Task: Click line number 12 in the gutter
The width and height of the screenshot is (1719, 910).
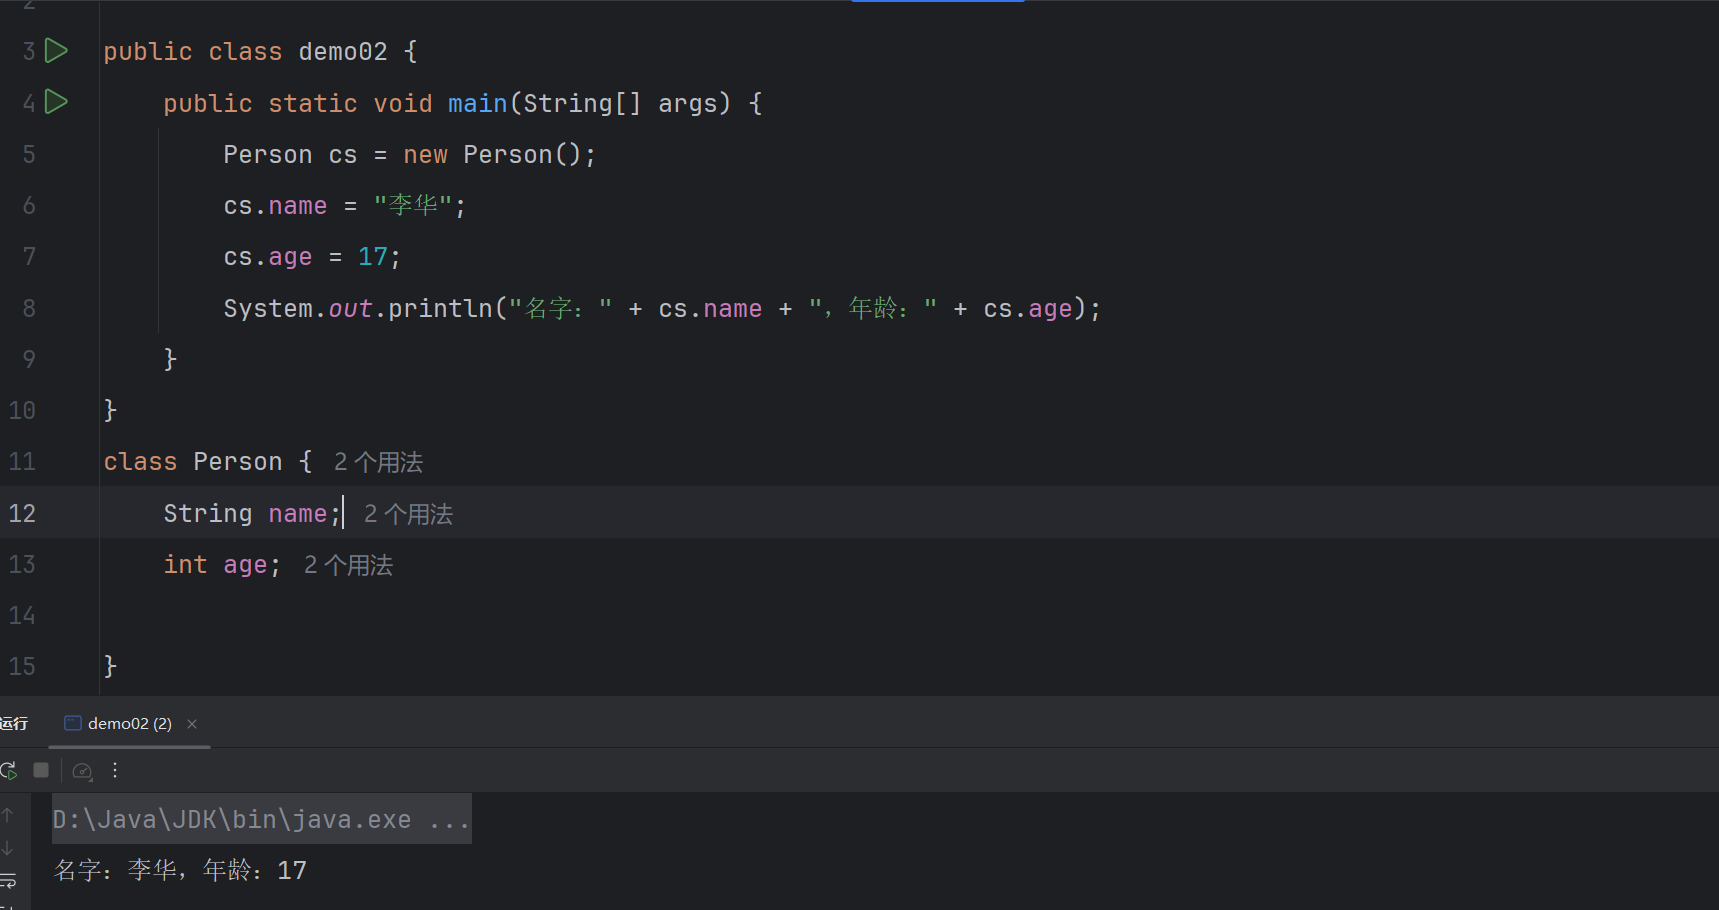Action: pyautogui.click(x=22, y=513)
